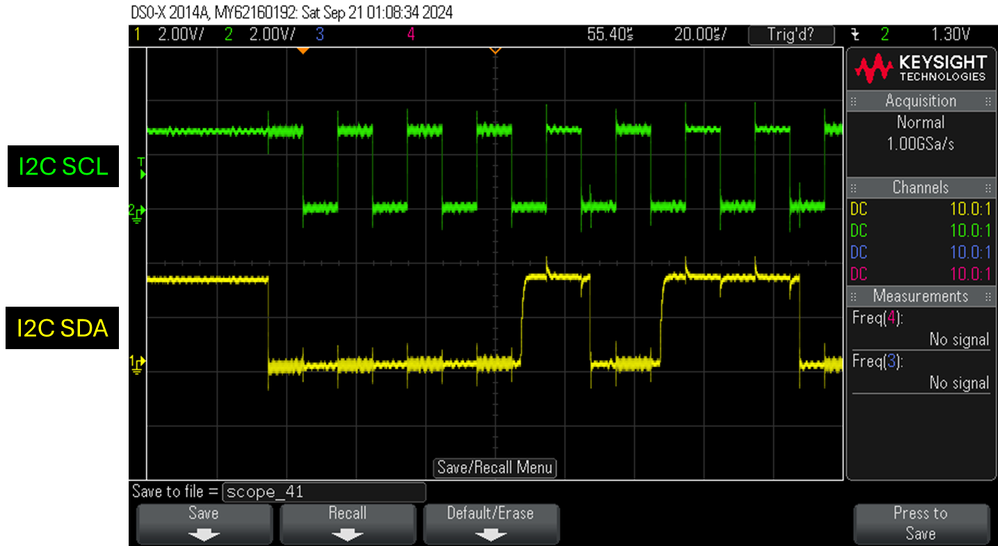Click the solid orange trigger time marker

pos(303,50)
